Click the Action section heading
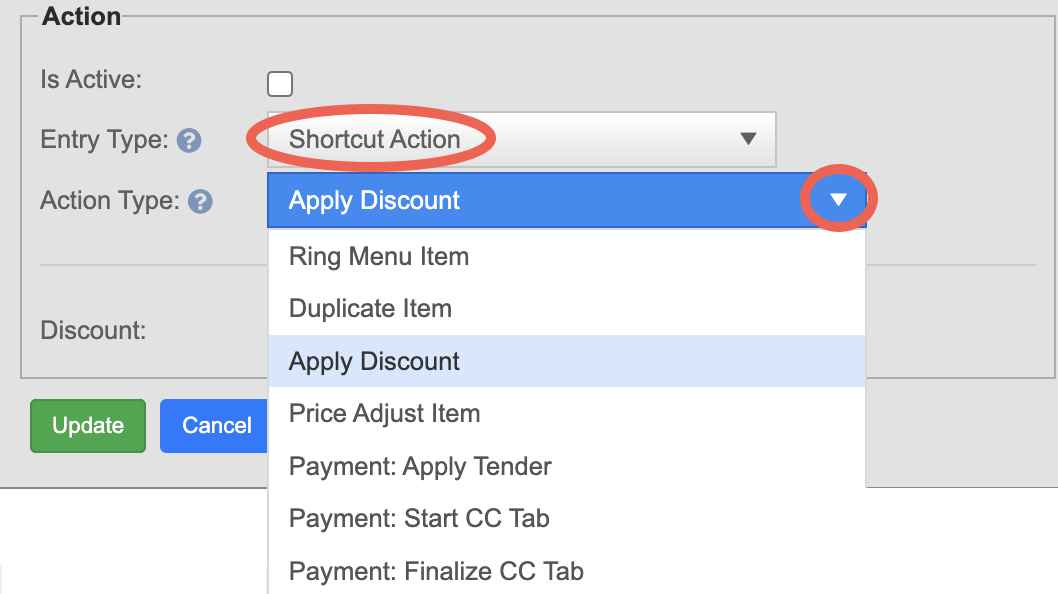Screen dimensions: 1058x594 (81, 16)
